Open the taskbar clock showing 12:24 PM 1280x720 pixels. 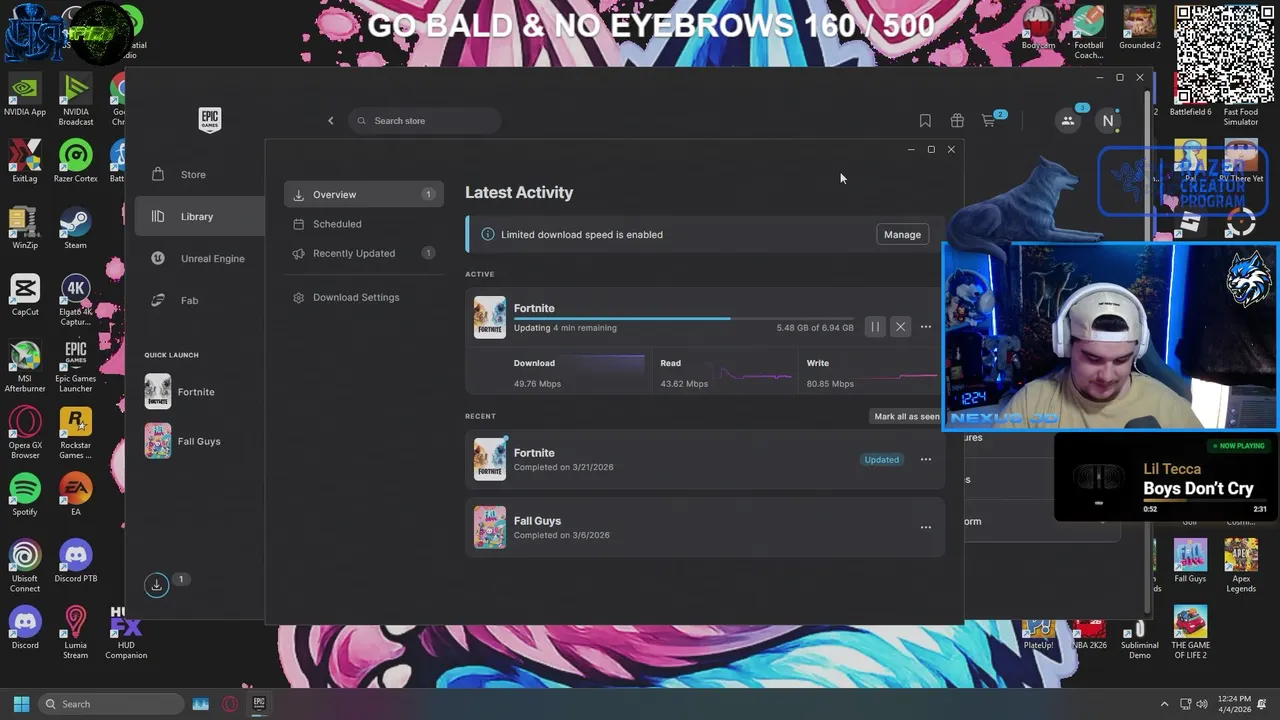(x=1234, y=704)
